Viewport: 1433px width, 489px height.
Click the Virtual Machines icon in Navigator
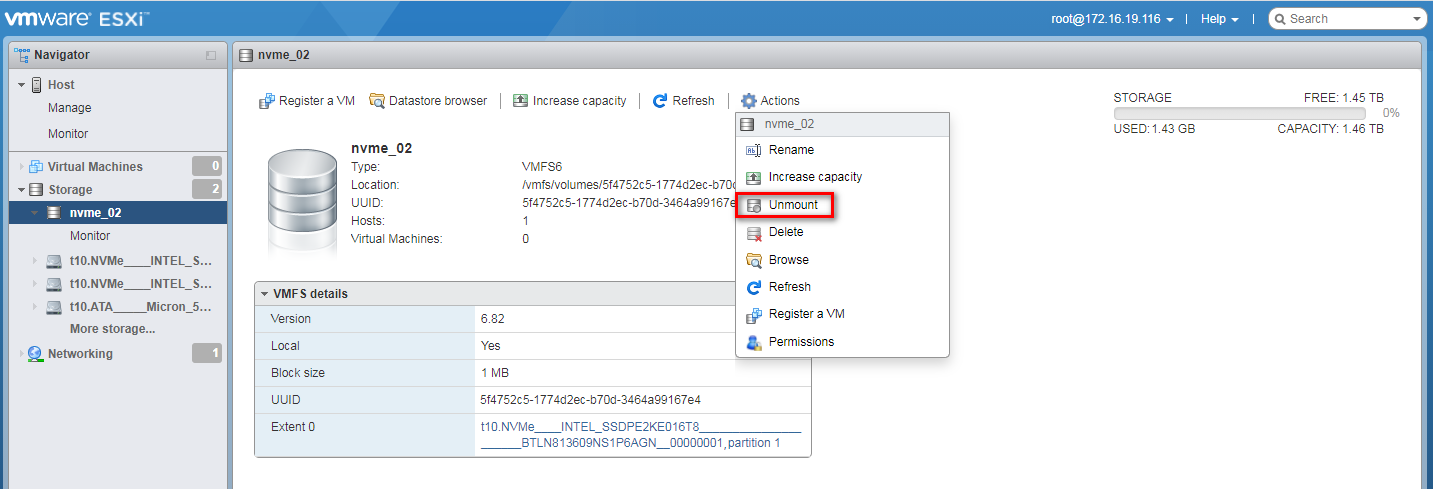(x=36, y=167)
